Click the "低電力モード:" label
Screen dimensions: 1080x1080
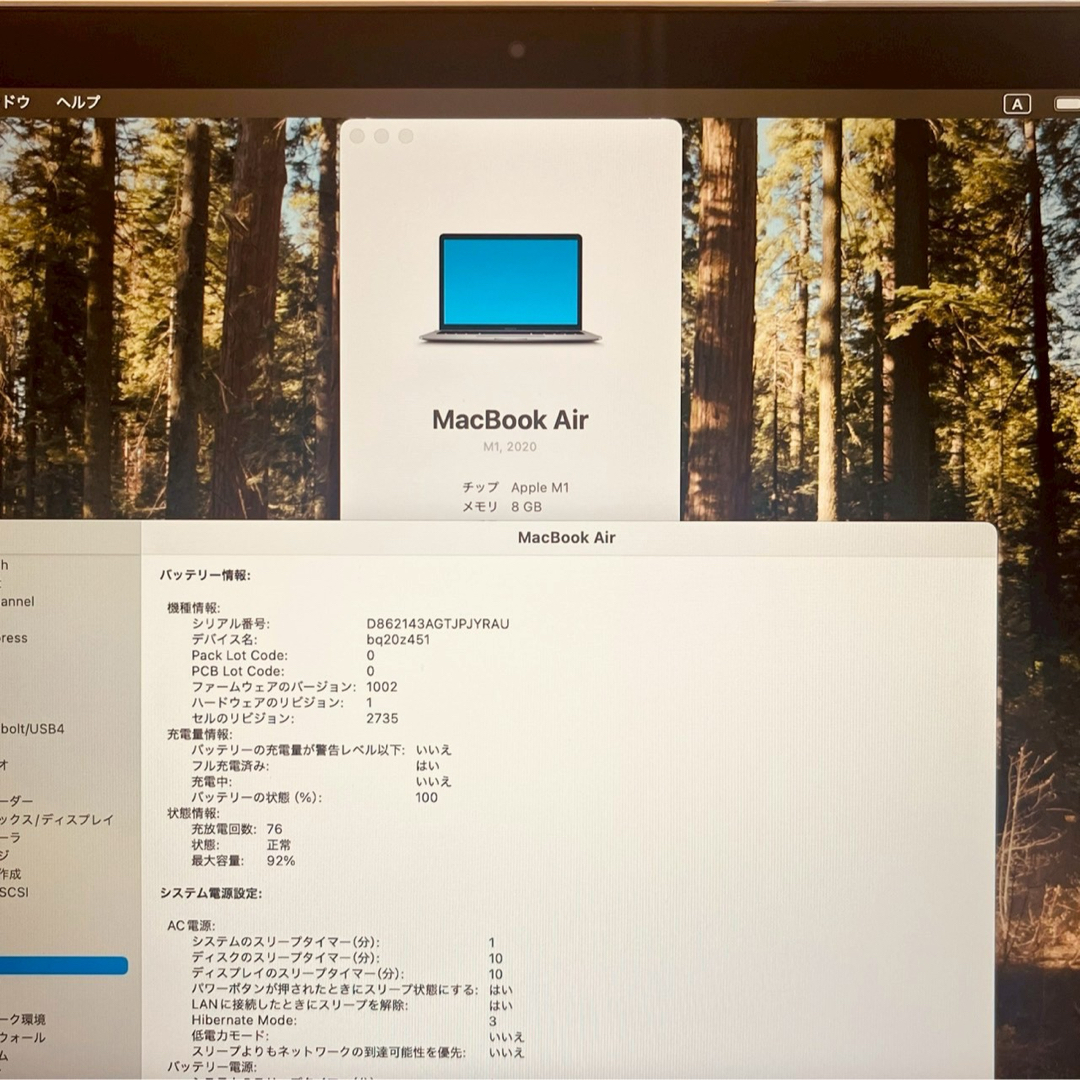pos(230,1036)
